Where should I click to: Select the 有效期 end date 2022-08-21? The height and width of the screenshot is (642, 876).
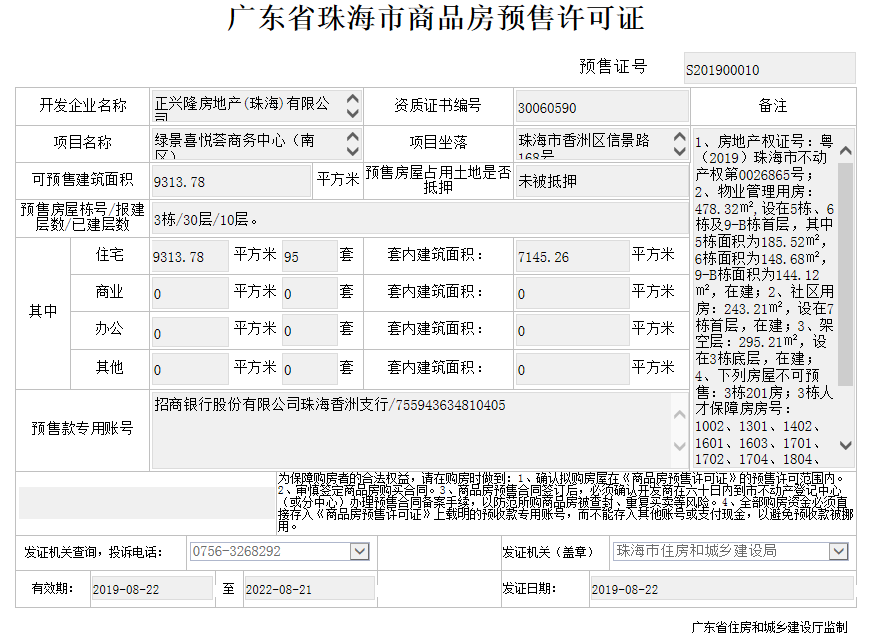click(308, 589)
